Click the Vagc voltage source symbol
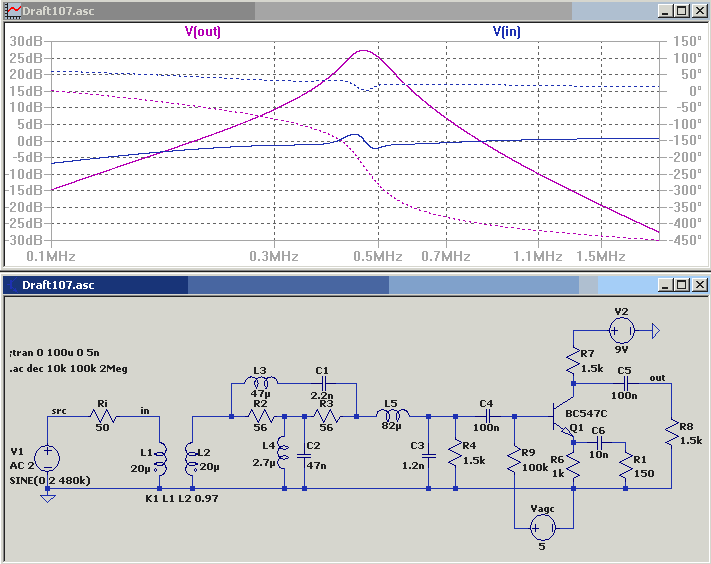711x564 pixels. pyautogui.click(x=543, y=528)
